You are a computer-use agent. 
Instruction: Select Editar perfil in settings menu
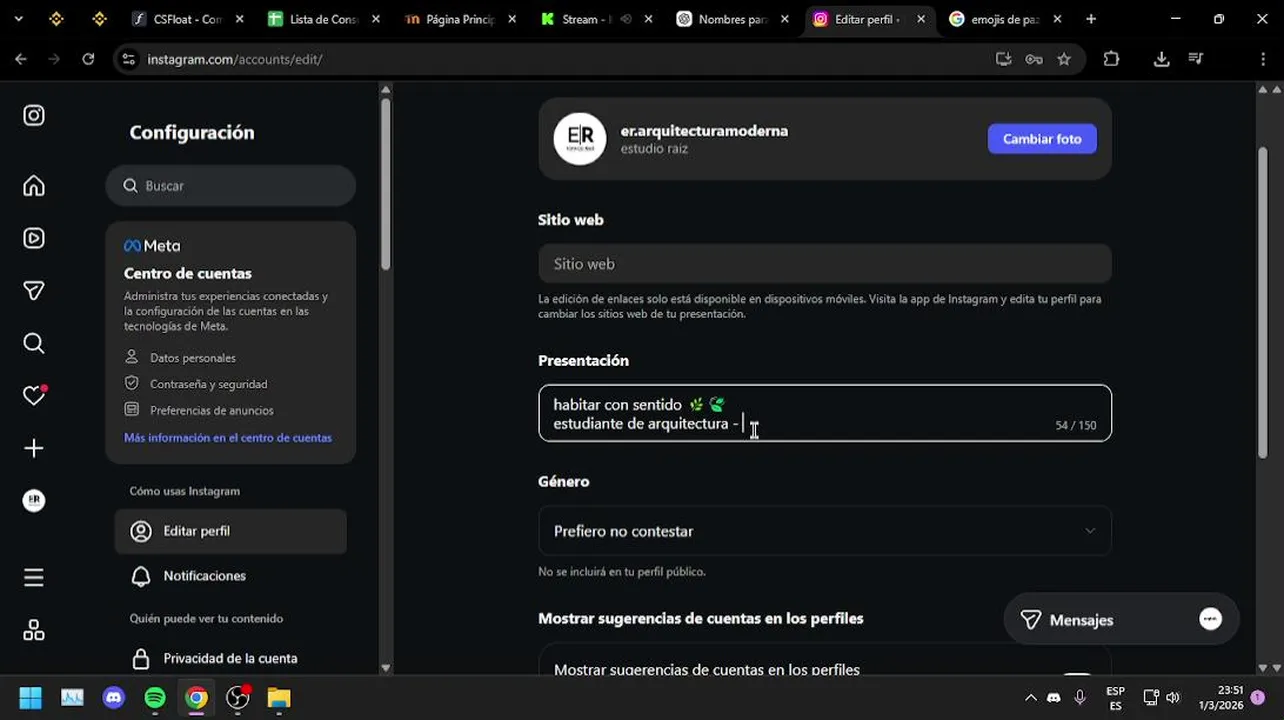231,531
